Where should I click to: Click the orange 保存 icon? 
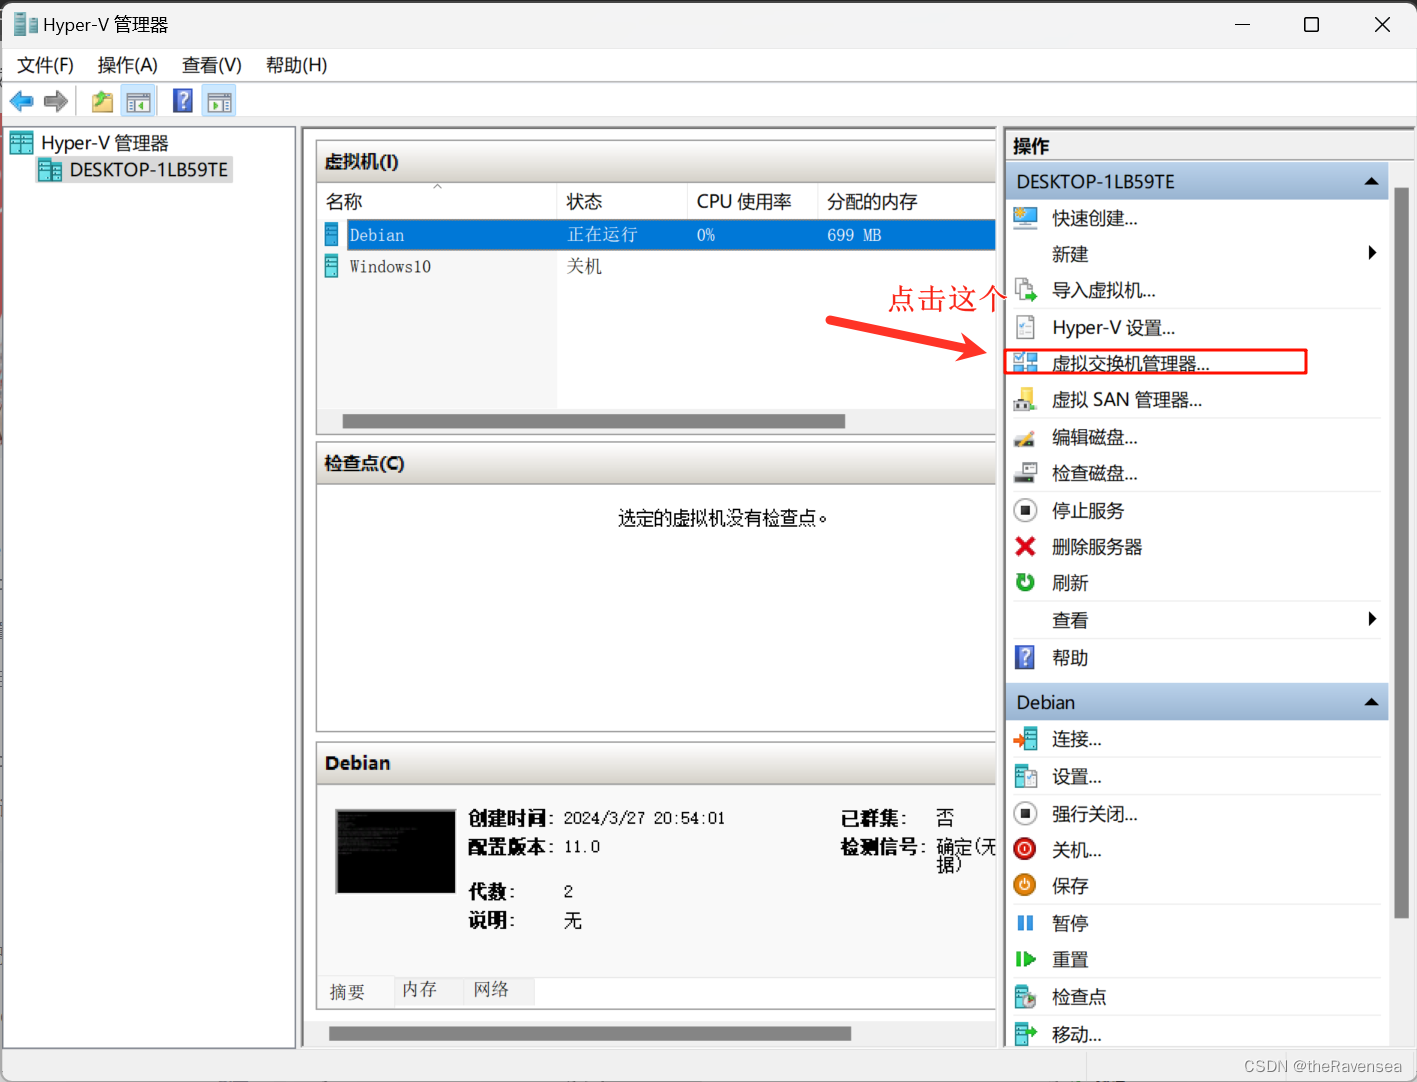point(1025,885)
